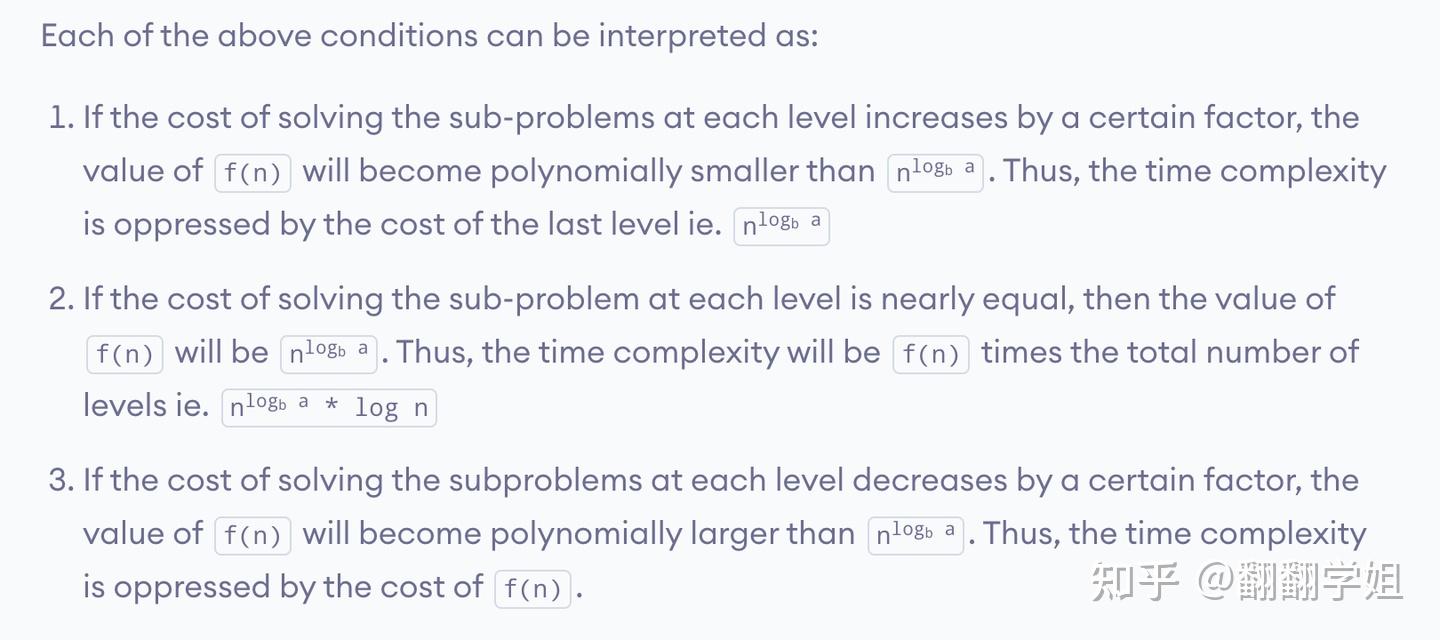This screenshot has height=640, width=1440.
Task: Click the 知乎 watermark logo
Action: pos(1134,582)
